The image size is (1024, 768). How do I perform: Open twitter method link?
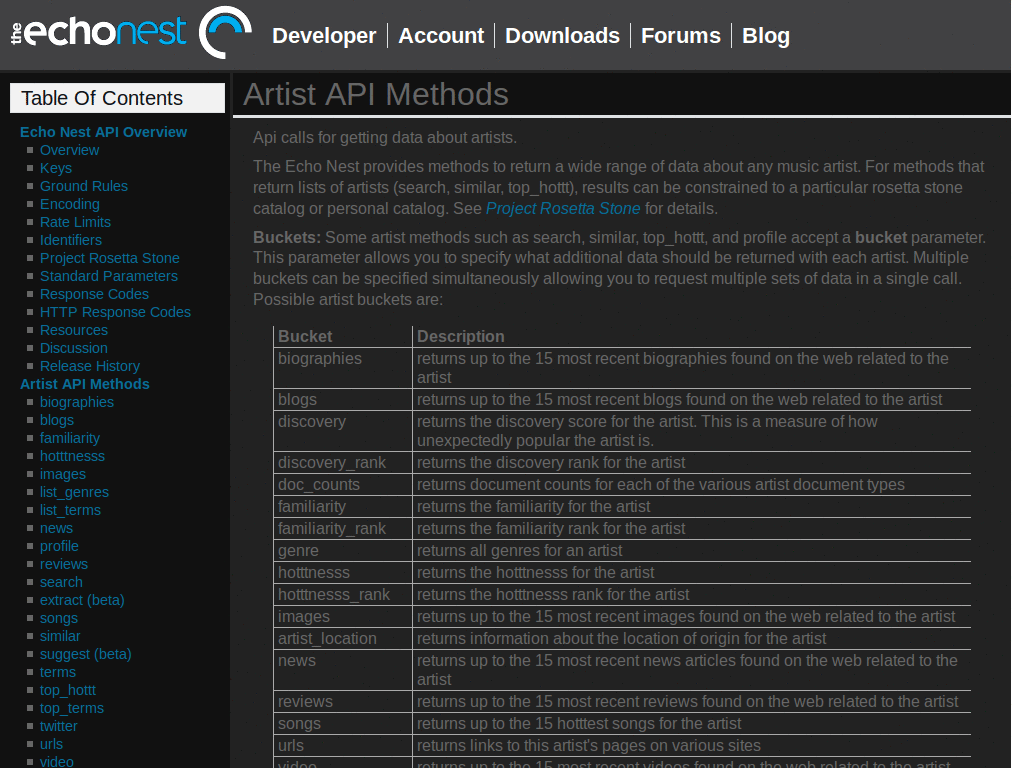click(x=59, y=726)
